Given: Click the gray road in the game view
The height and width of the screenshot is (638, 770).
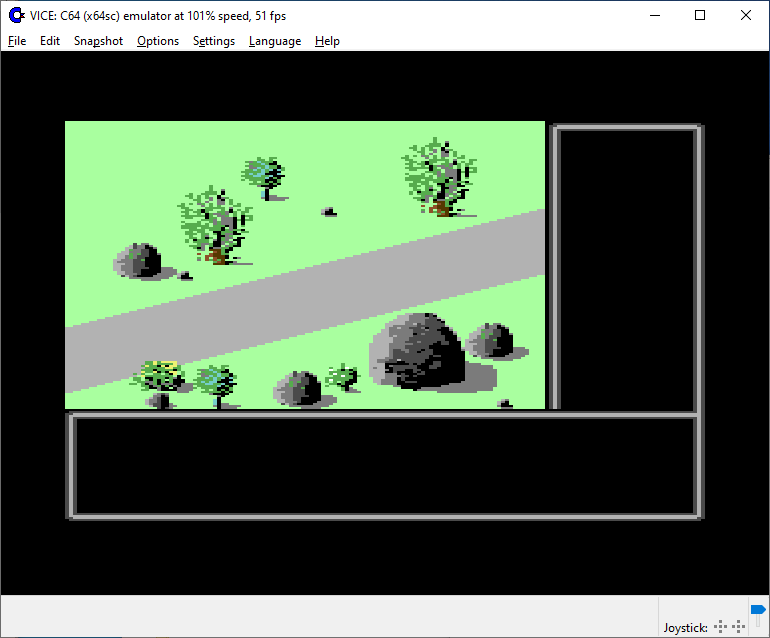Looking at the screenshot, I should point(304,300).
